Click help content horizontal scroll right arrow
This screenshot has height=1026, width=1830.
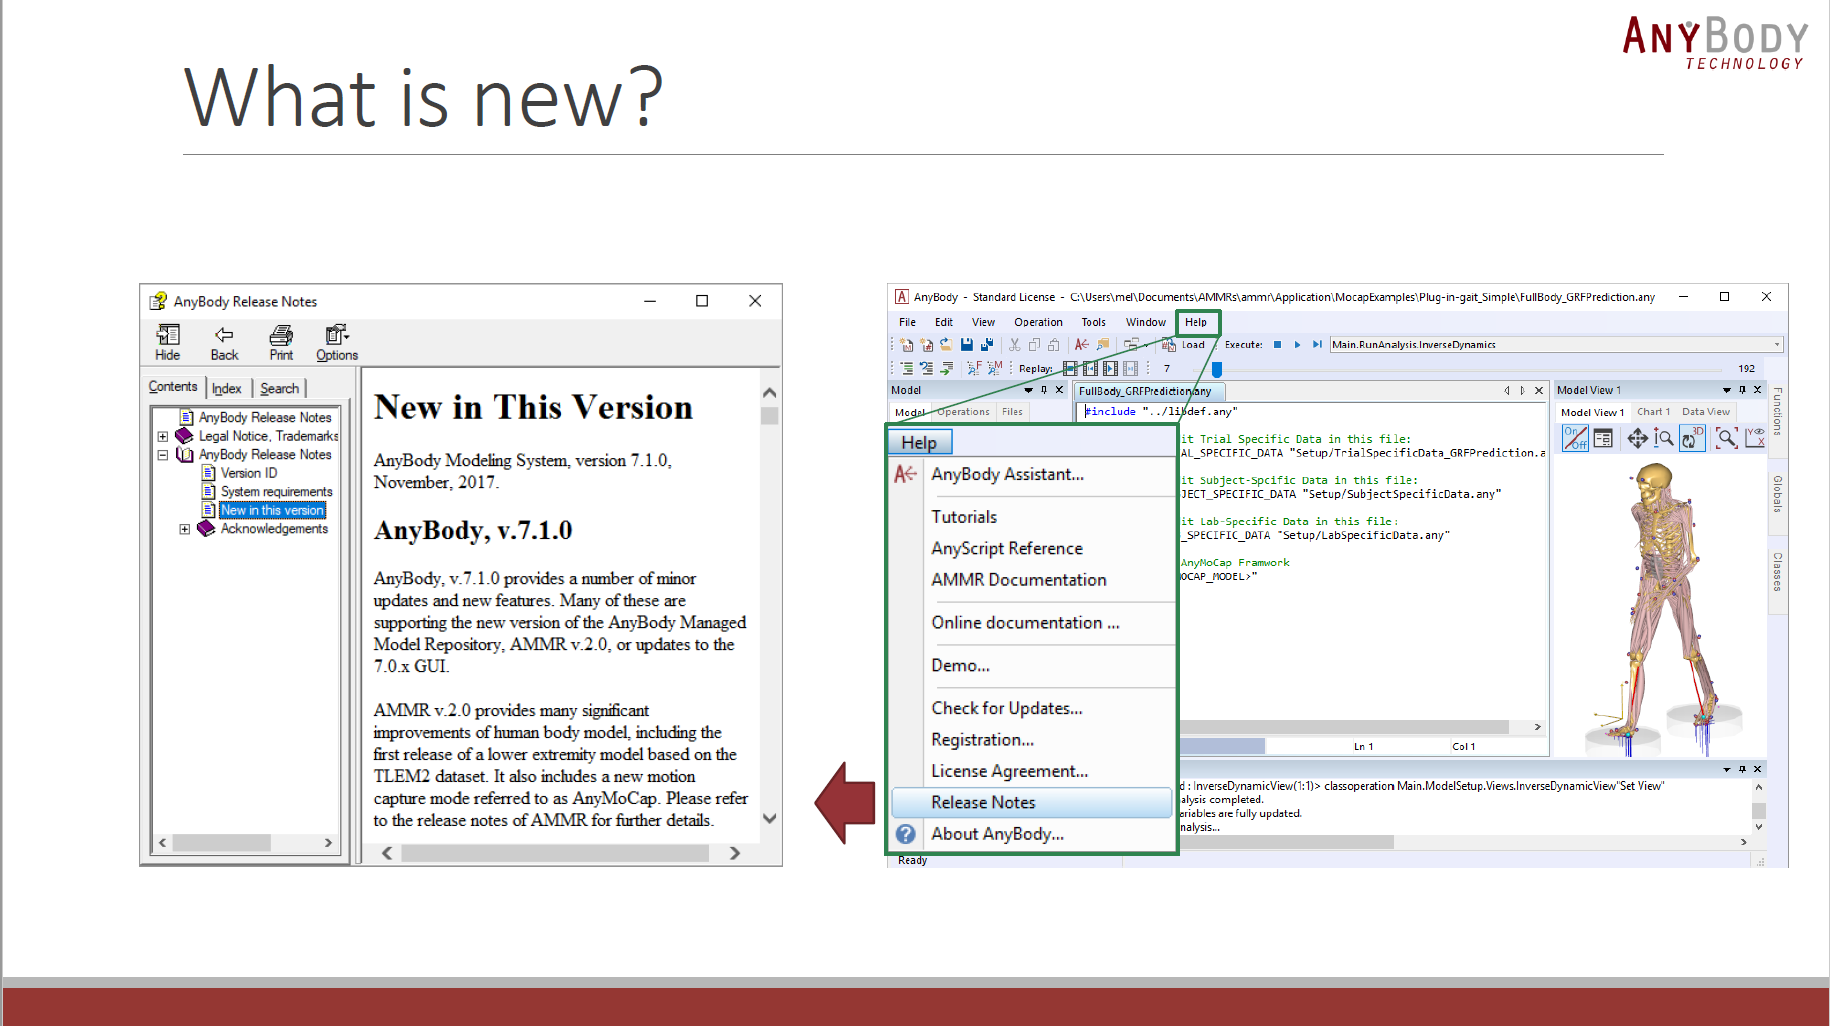[x=735, y=853]
